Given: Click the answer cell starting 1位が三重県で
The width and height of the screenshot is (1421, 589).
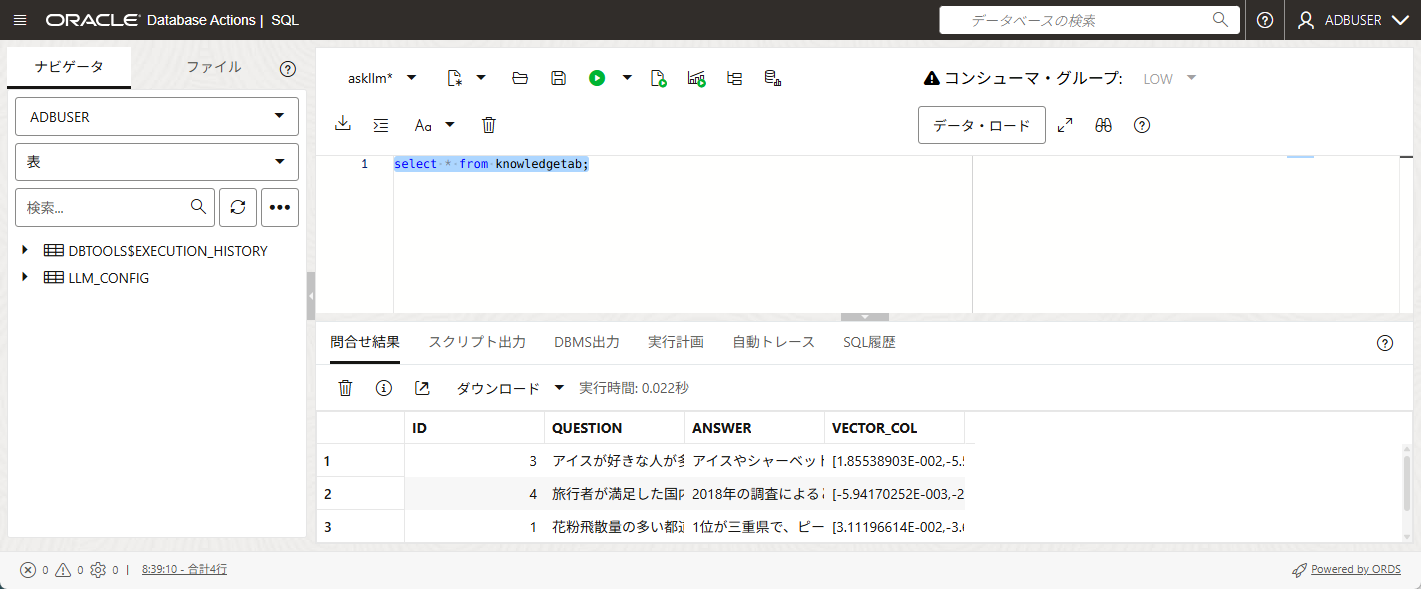Looking at the screenshot, I should coord(755,527).
